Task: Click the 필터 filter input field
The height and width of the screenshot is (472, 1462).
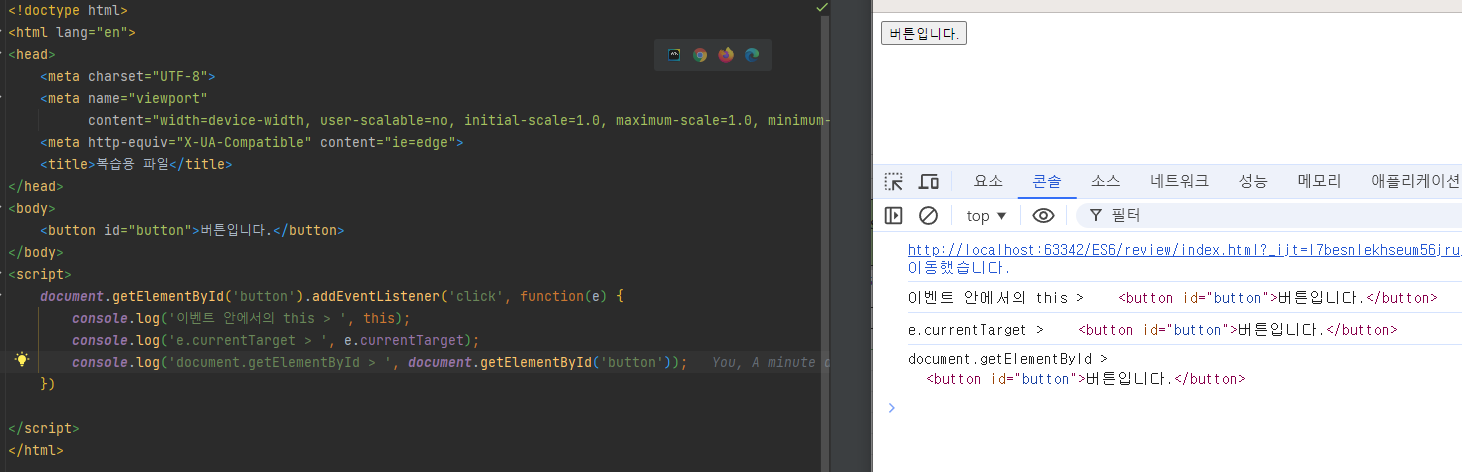Action: point(1270,215)
